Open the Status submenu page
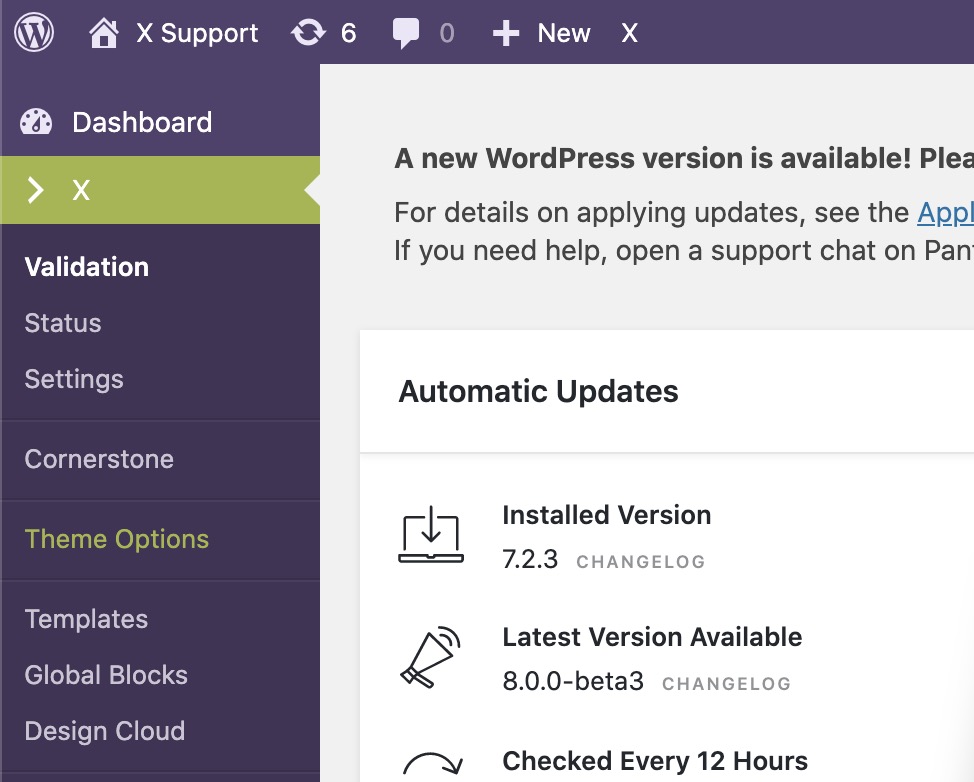 coord(63,323)
